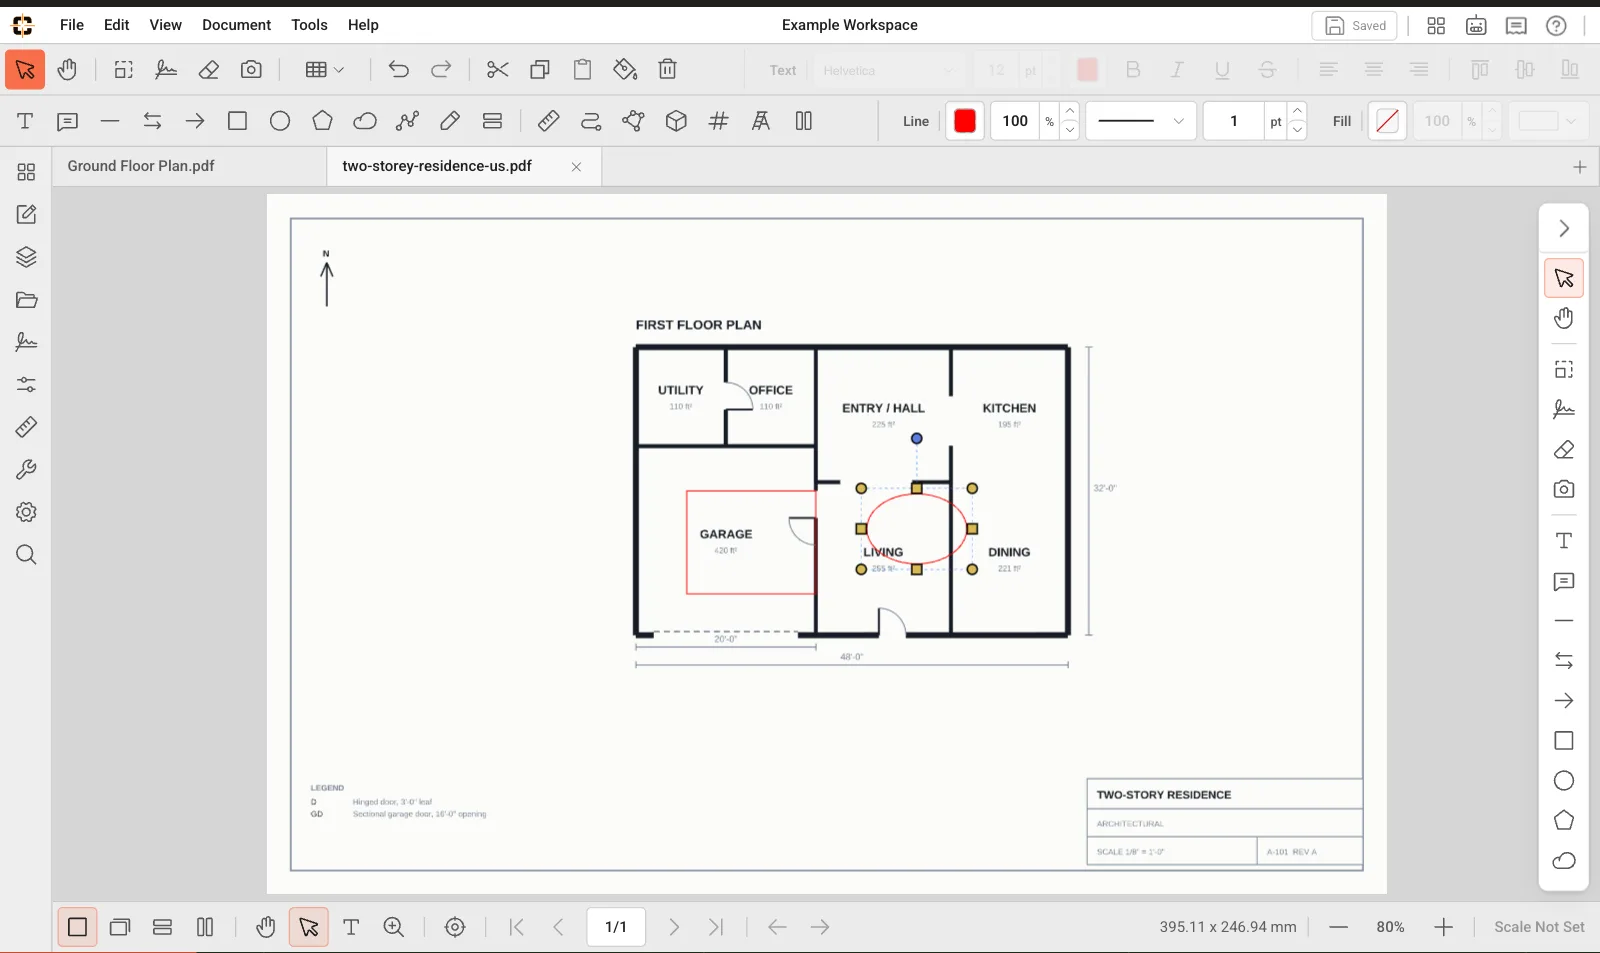1600x953 pixels.
Task: Click Scale Not Set in status bar
Action: point(1539,927)
